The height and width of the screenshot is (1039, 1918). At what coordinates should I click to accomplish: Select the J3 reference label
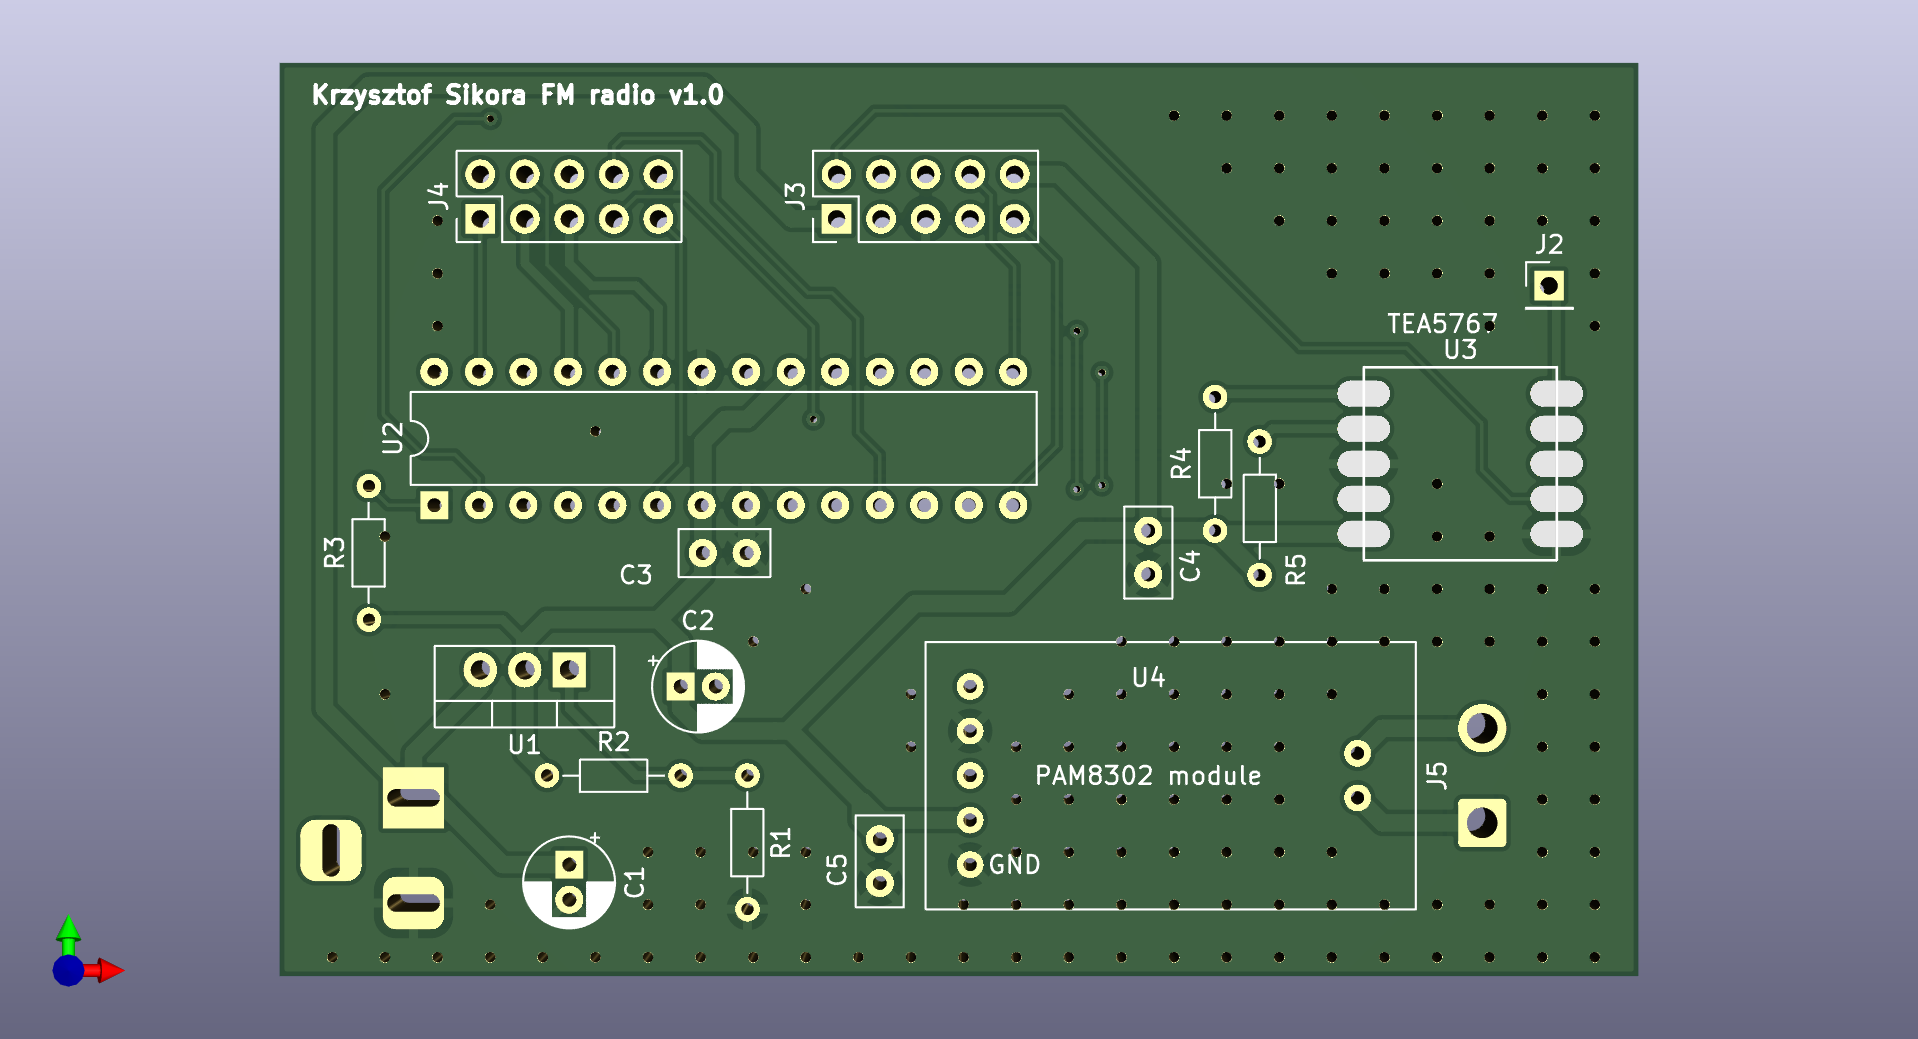pos(795,196)
